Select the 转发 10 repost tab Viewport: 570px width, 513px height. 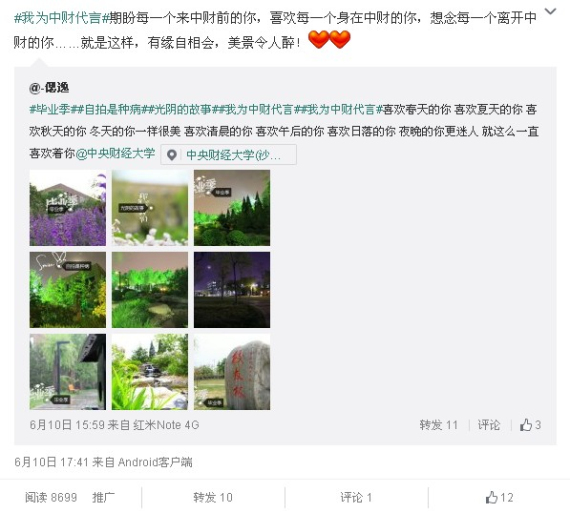(x=213, y=497)
